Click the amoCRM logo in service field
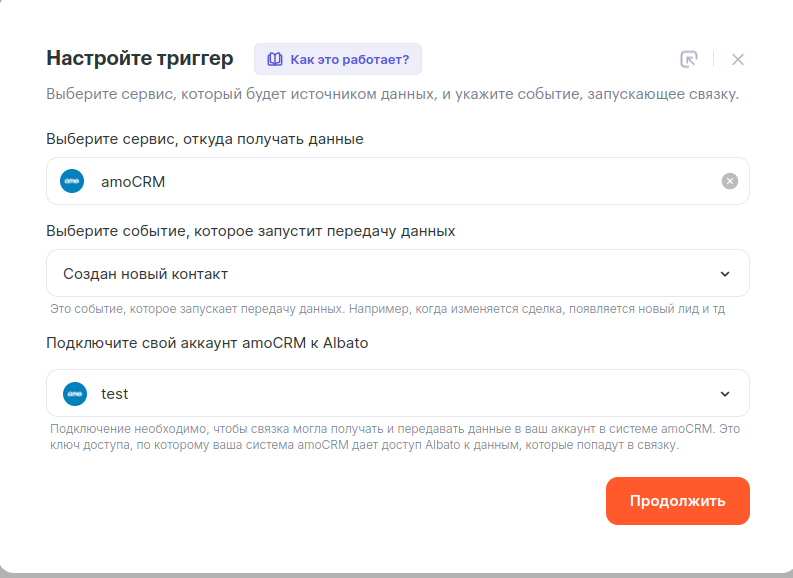 click(72, 181)
